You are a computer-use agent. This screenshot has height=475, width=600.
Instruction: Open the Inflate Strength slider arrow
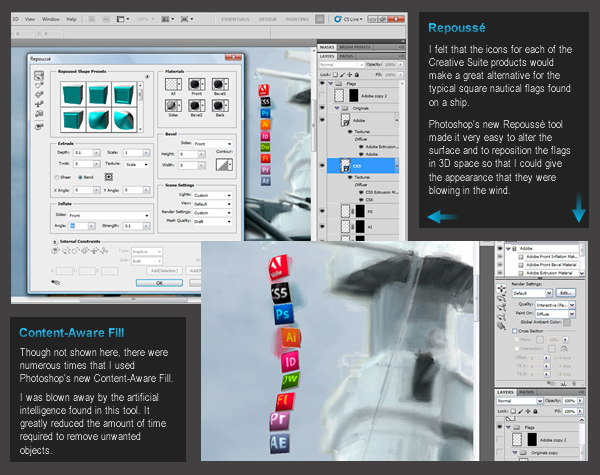point(146,226)
